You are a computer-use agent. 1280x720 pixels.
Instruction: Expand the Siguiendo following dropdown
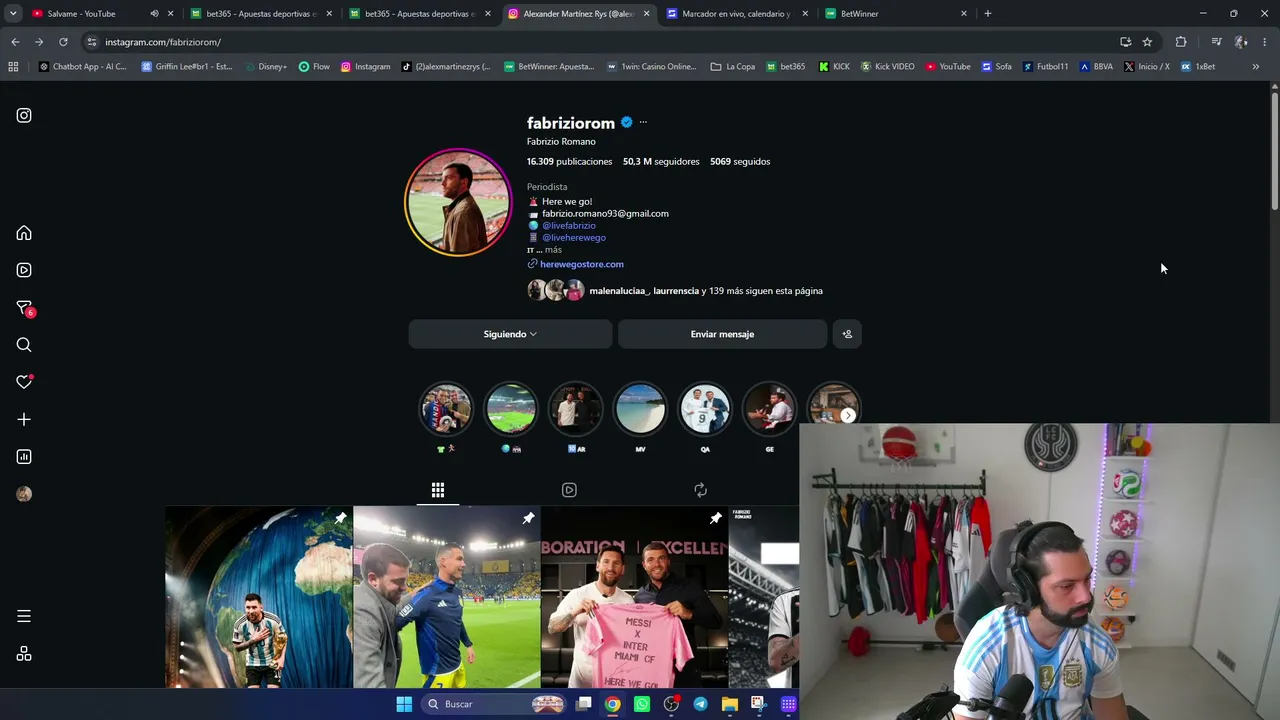(x=510, y=334)
